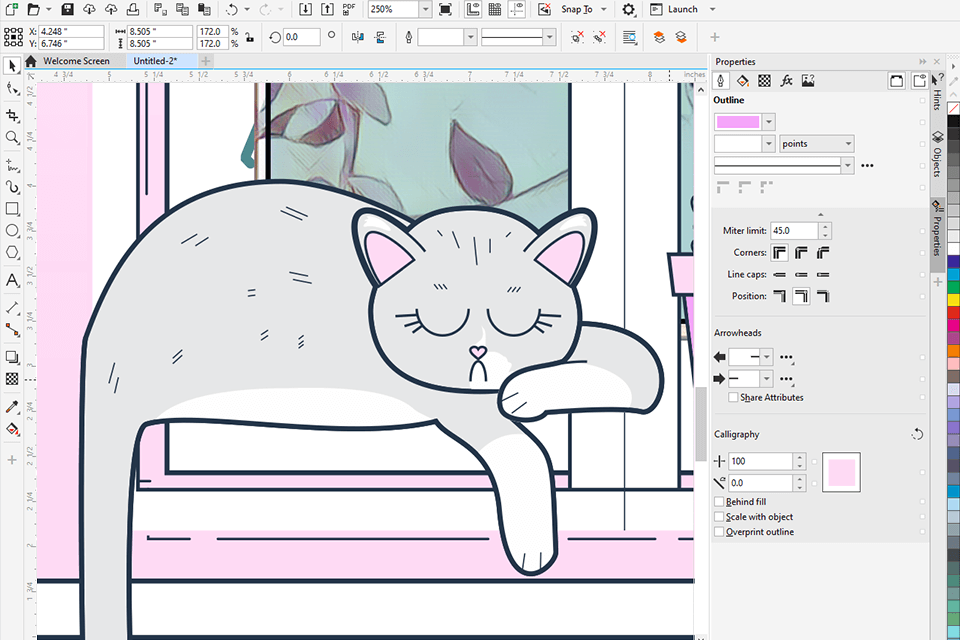Select the Pick tool in the toolbox

pyautogui.click(x=12, y=66)
